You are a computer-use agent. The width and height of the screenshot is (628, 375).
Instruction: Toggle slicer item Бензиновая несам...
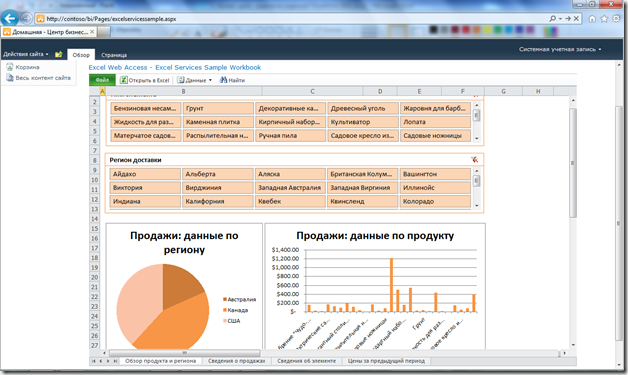[x=145, y=109]
